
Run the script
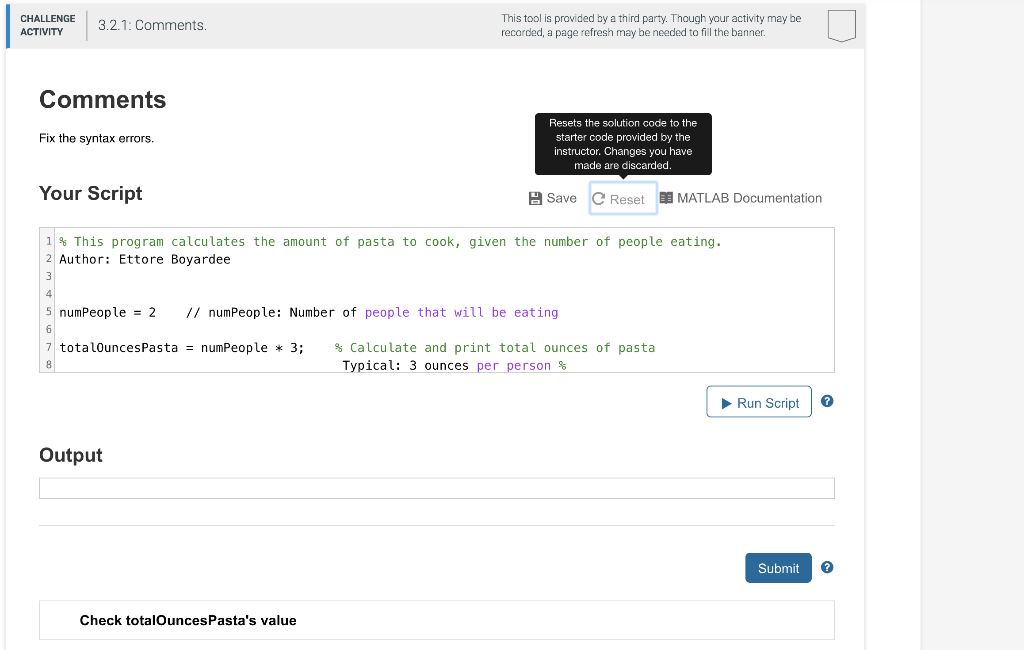tap(759, 401)
